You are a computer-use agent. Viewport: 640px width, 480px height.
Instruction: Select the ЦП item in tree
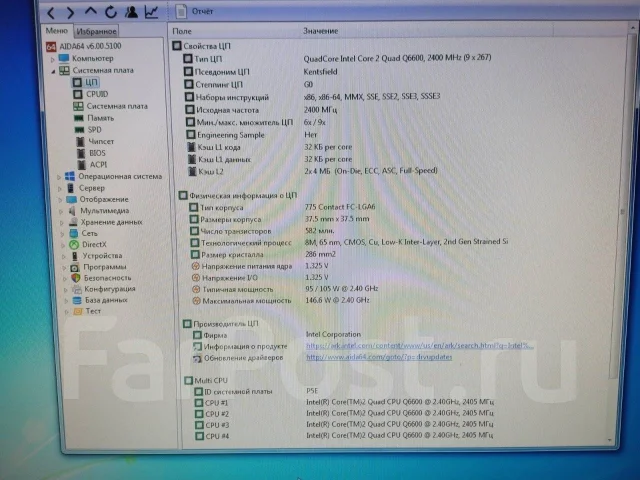(85, 82)
